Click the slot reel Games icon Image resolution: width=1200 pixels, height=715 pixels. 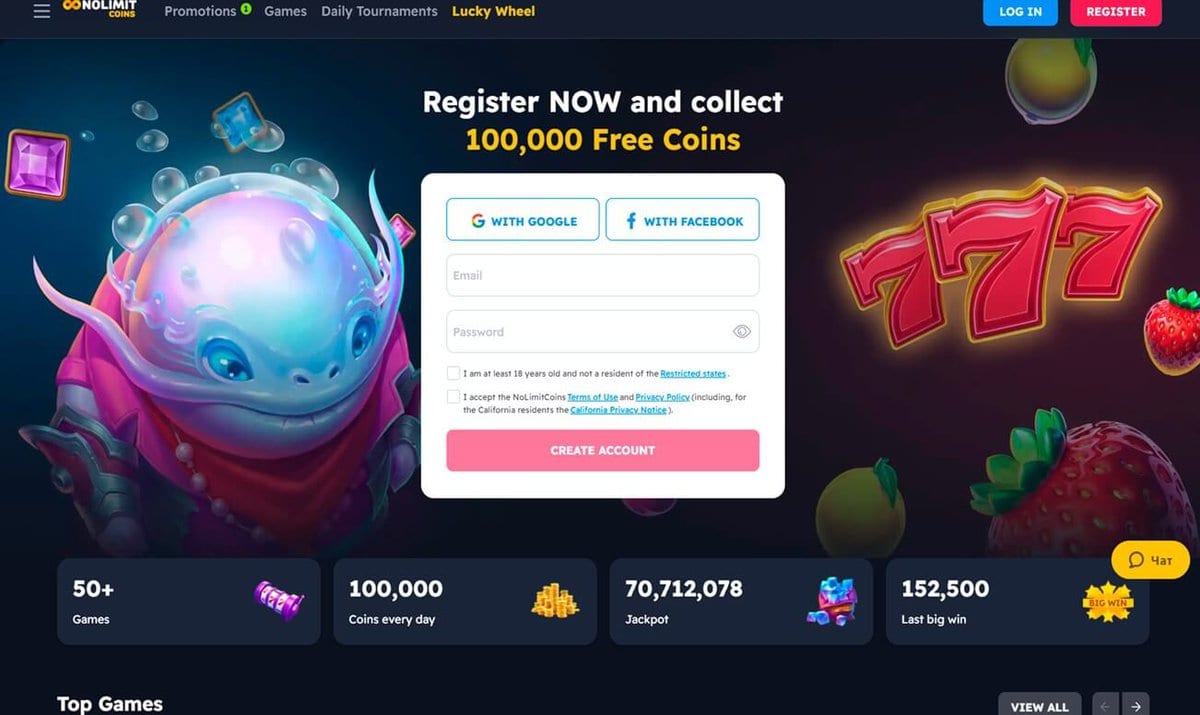click(x=279, y=602)
